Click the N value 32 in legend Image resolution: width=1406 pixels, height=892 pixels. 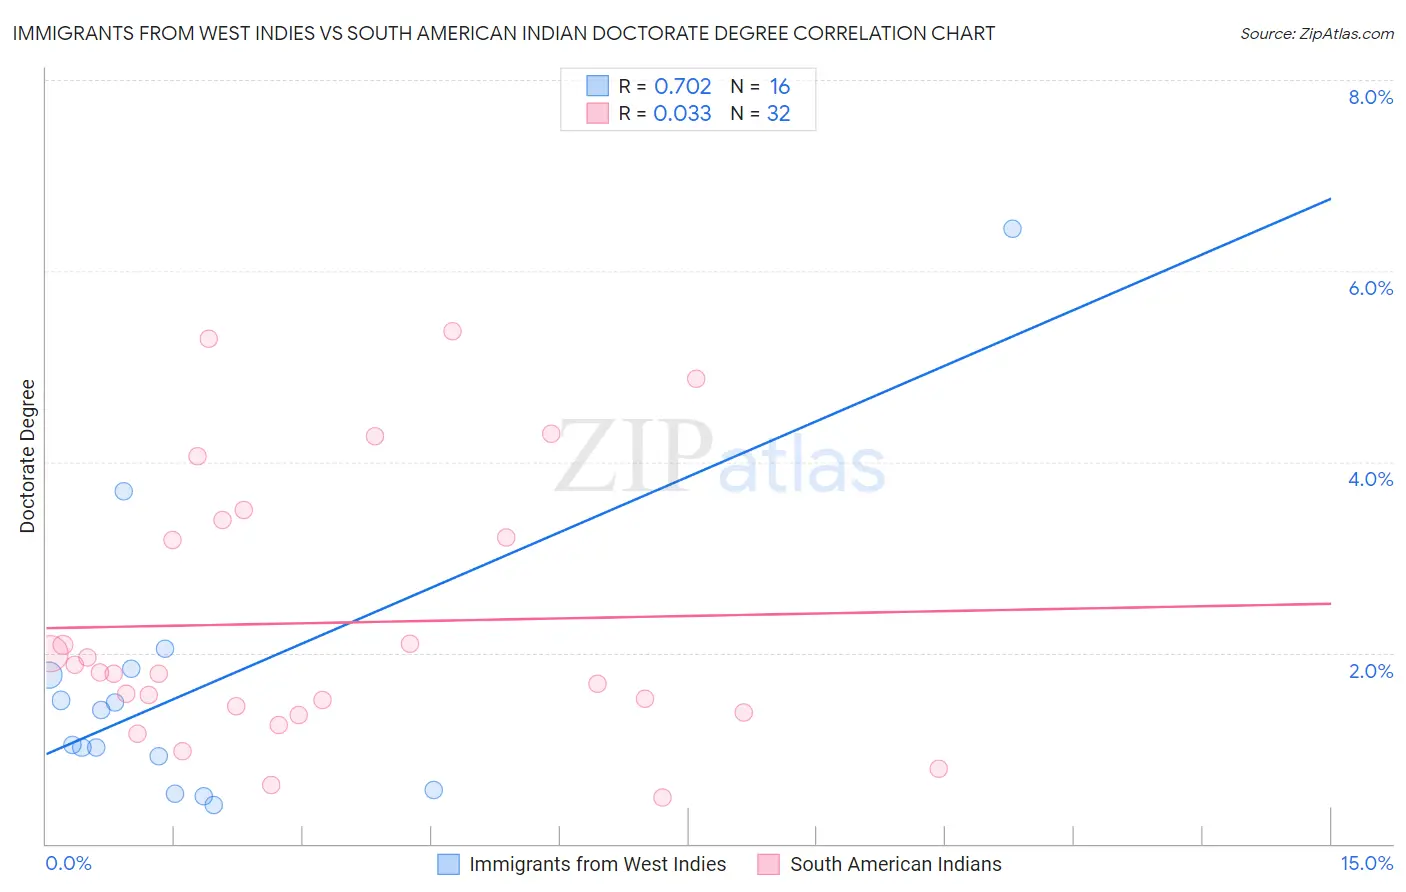(x=779, y=113)
